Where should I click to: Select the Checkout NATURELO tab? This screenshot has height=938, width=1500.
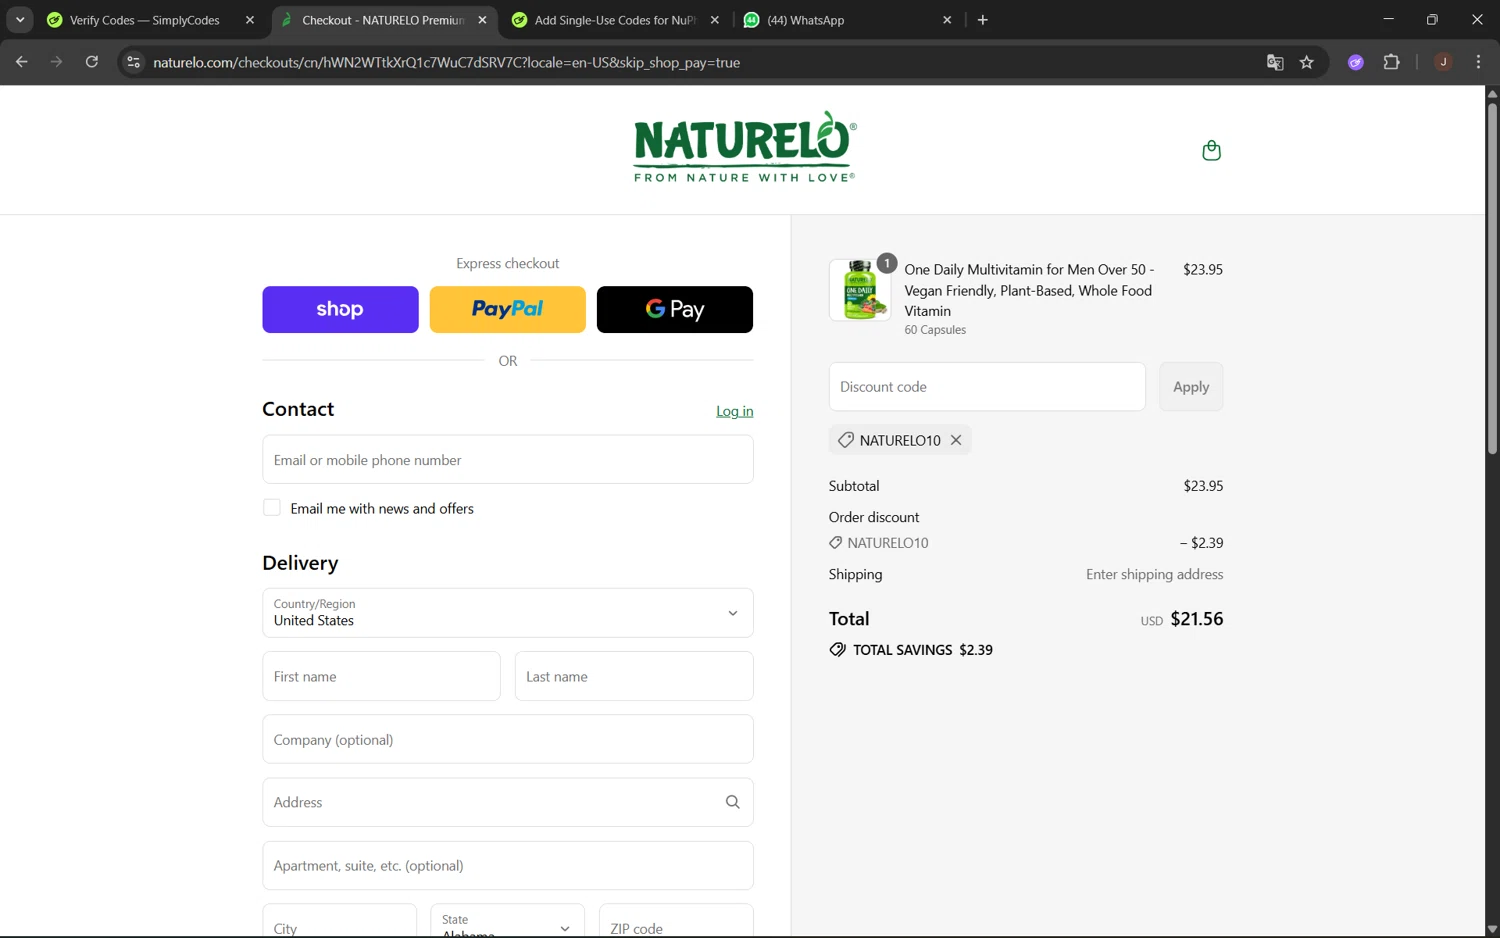pyautogui.click(x=384, y=20)
